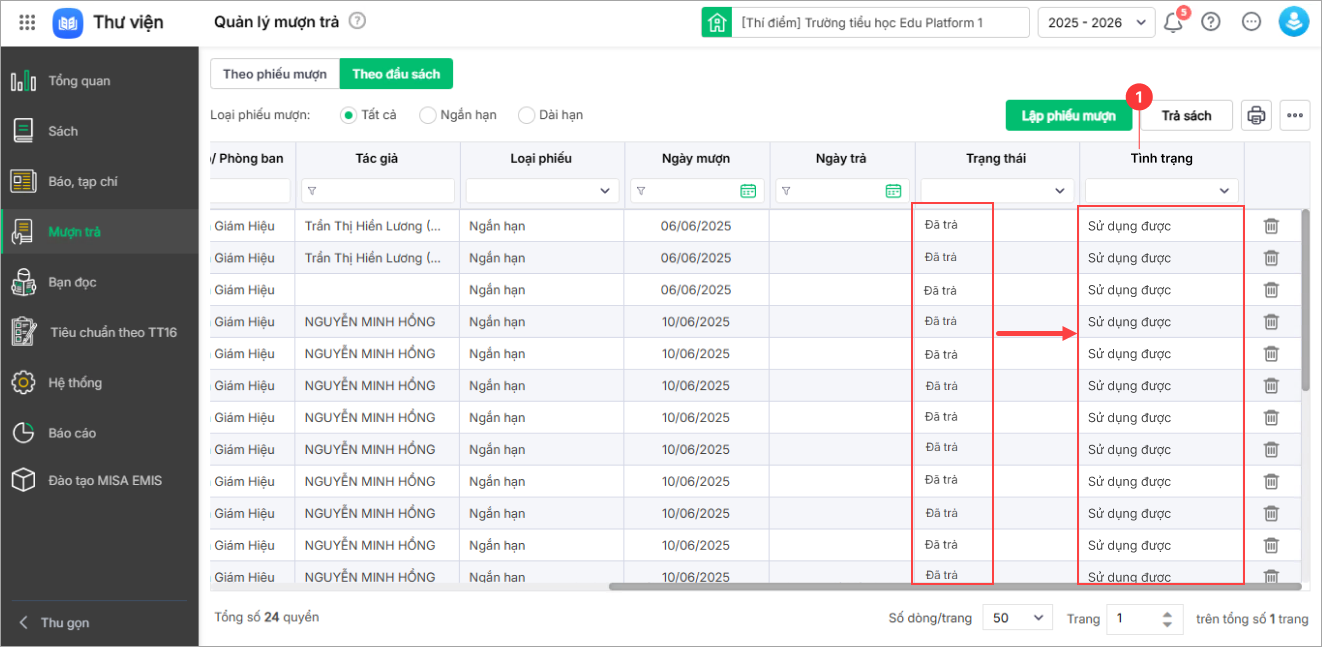Click the horizontal table scrollbar
This screenshot has width=1322, height=647.
(950, 587)
